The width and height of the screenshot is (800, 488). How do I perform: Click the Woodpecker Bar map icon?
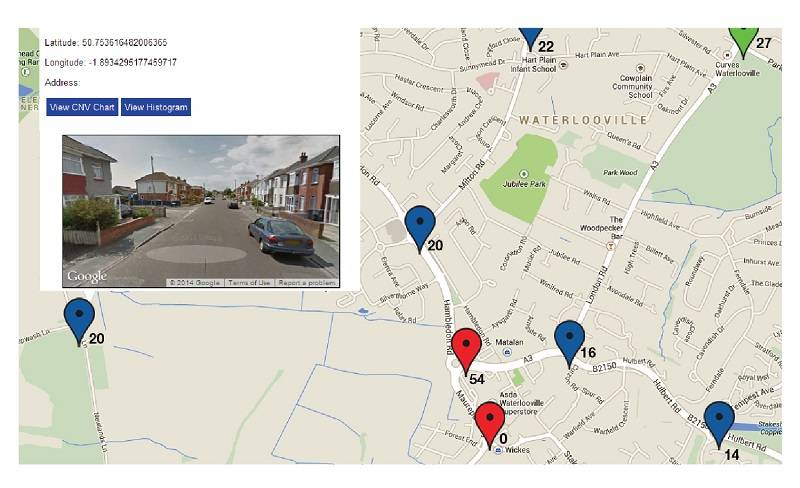(x=609, y=247)
